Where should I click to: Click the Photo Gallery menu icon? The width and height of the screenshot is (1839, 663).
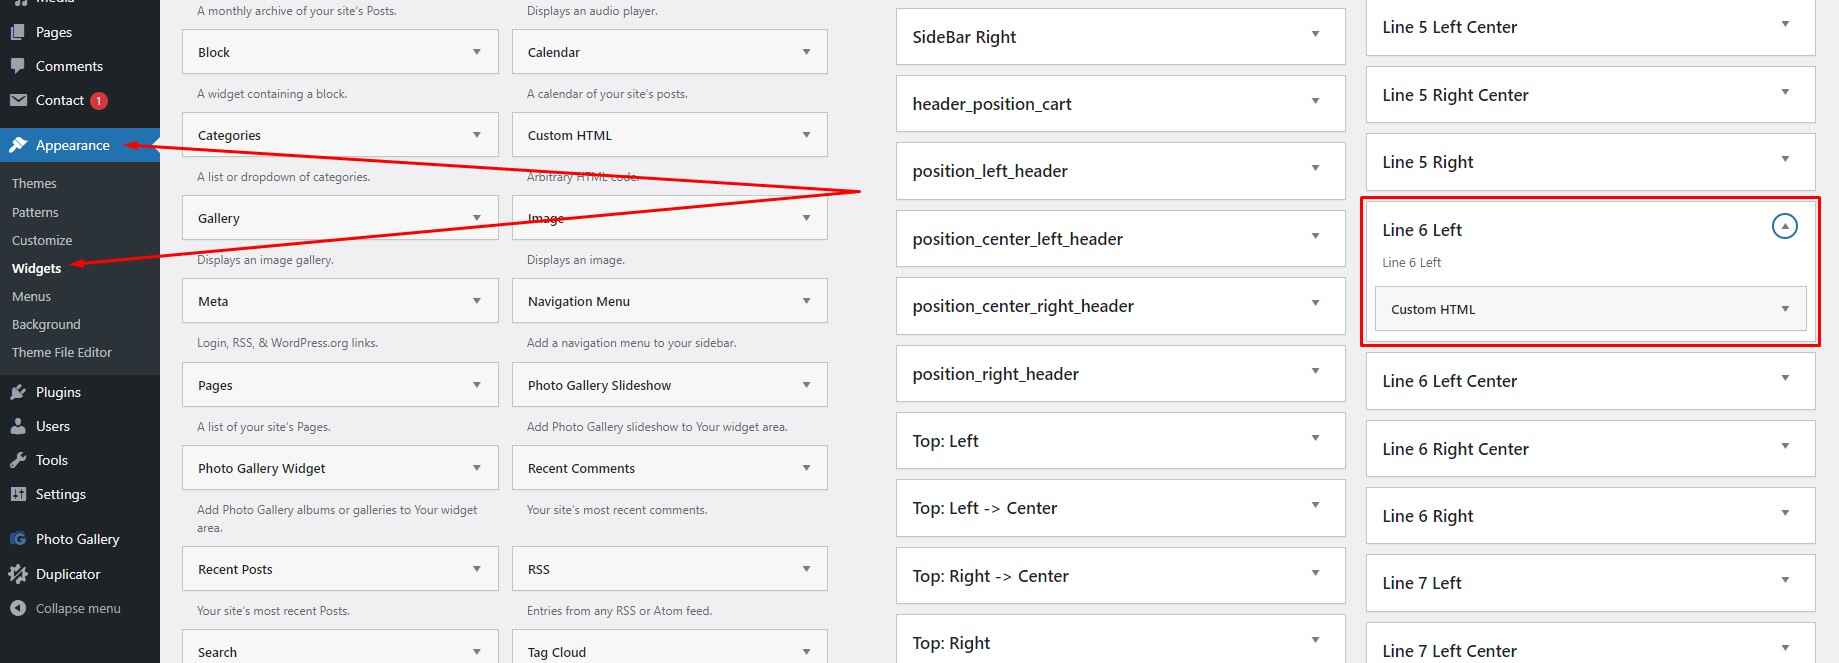pyautogui.click(x=18, y=539)
